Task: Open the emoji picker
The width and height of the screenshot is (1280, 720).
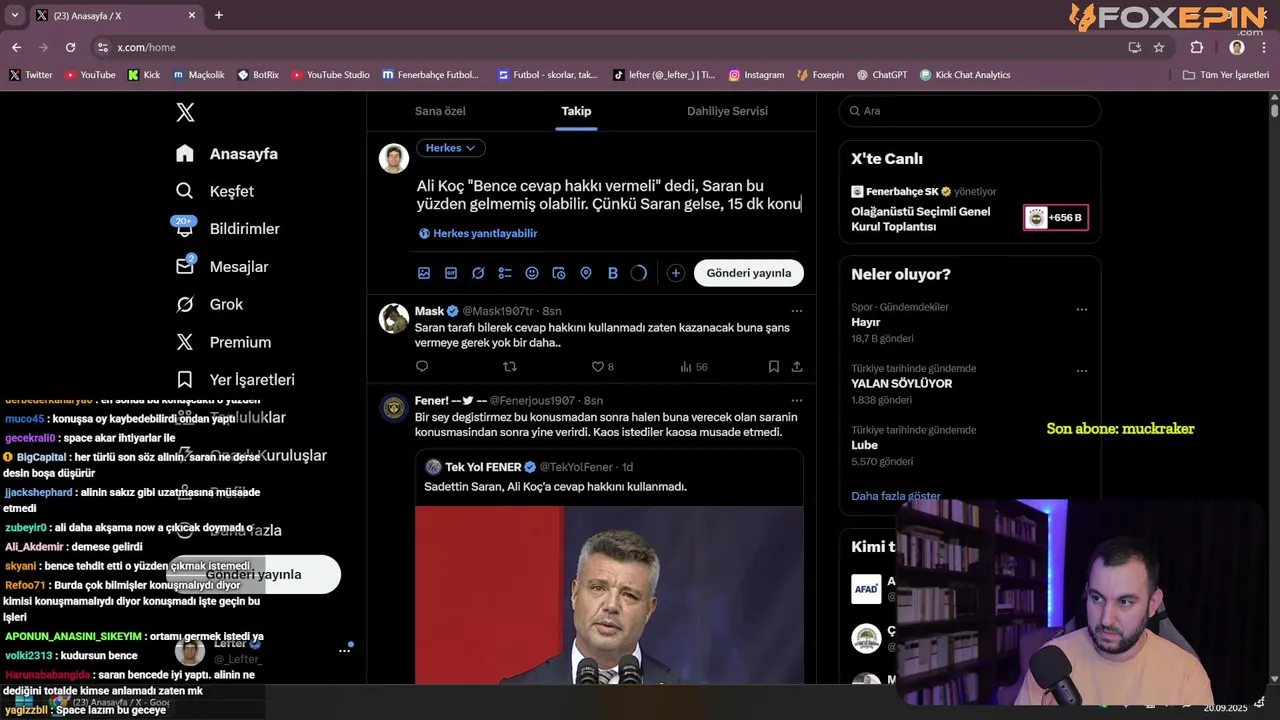Action: 532,273
